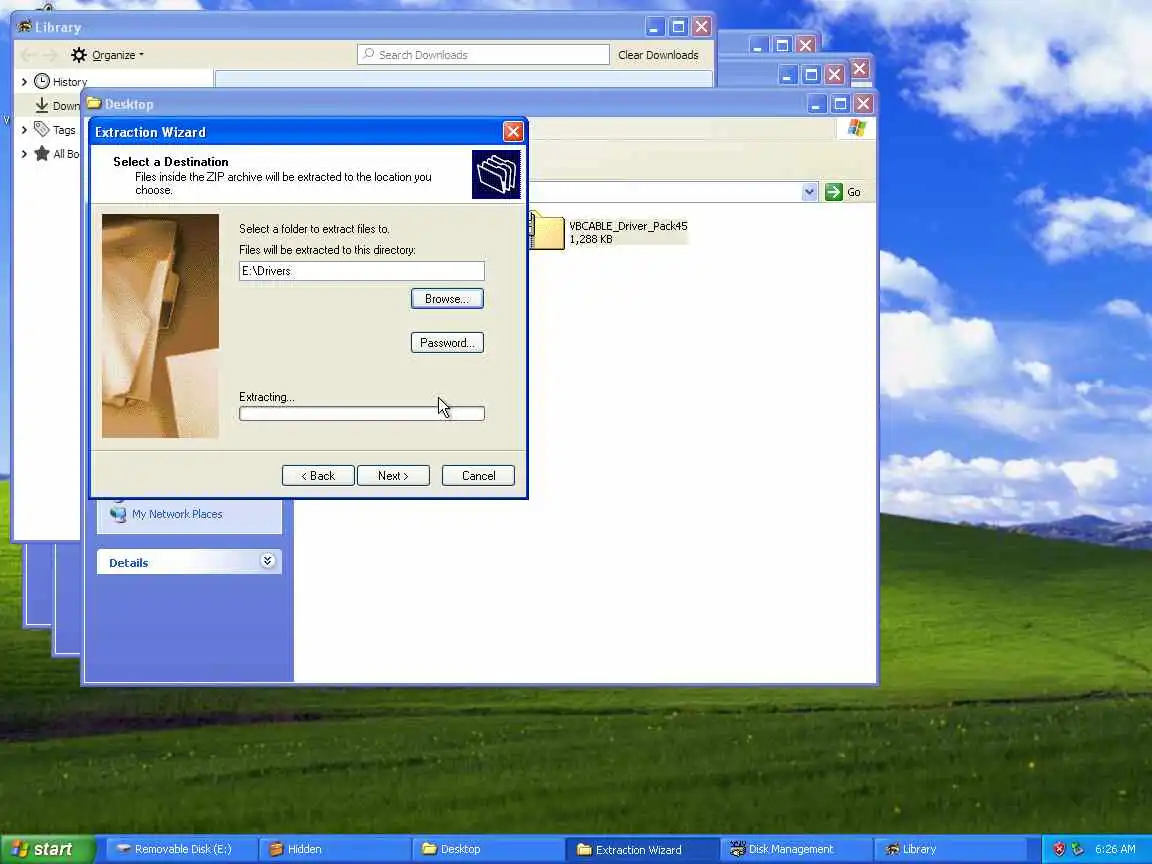Close the Extraction Wizard dialog
The height and width of the screenshot is (864, 1152).
pyautogui.click(x=513, y=132)
